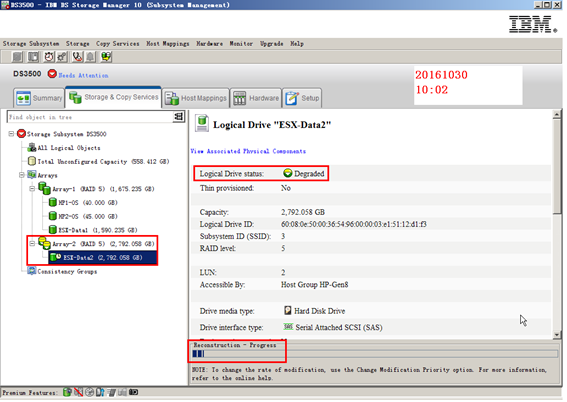Image resolution: width=567 pixels, height=402 pixels.
Task: Click the Find object in tree field
Action: pyautogui.click(x=90, y=117)
